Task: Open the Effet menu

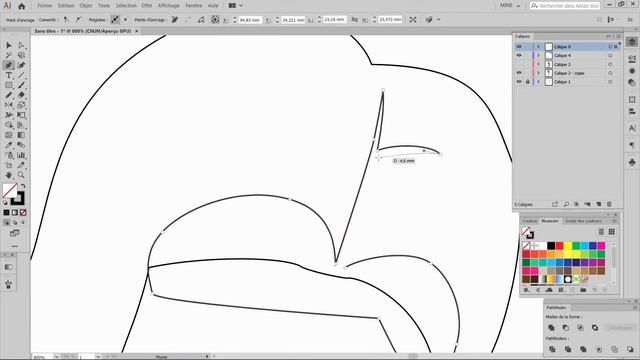Action: (147, 6)
